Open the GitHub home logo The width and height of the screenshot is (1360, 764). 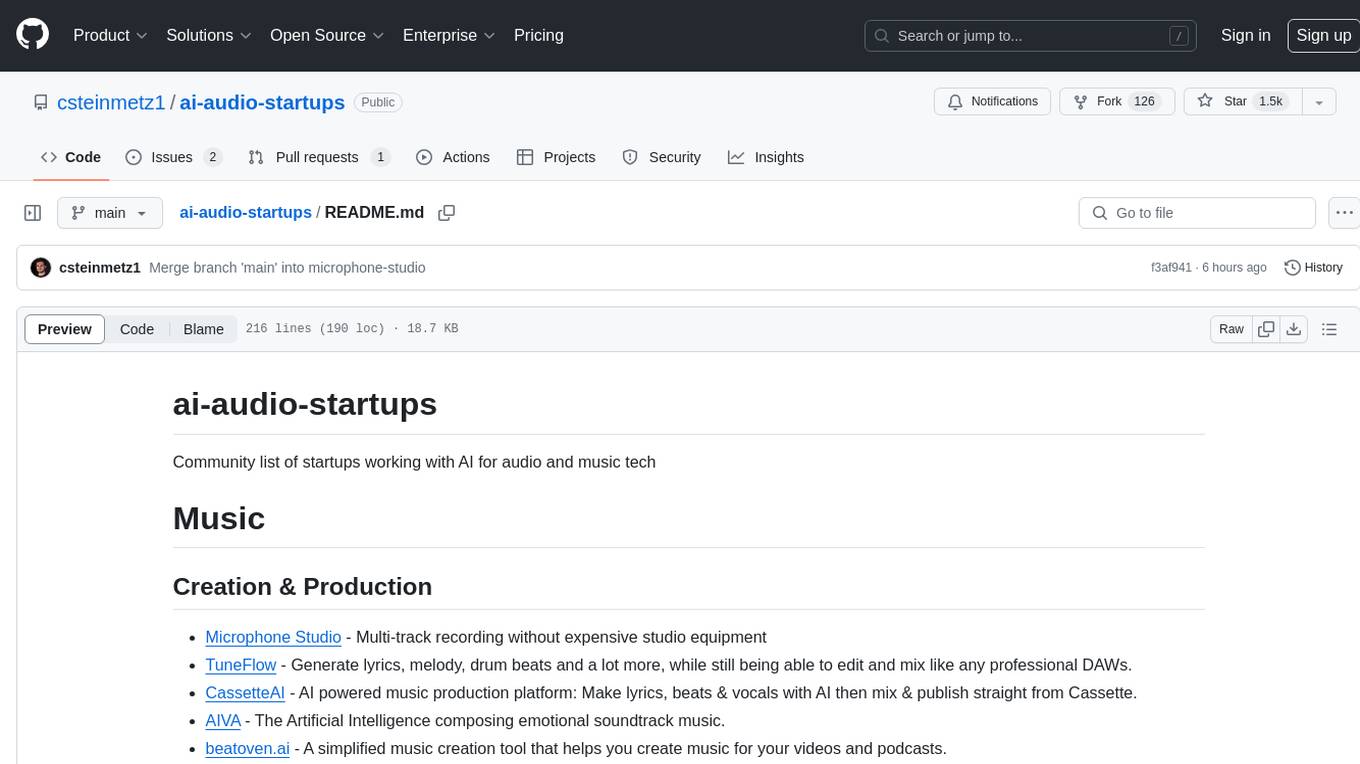point(32,35)
